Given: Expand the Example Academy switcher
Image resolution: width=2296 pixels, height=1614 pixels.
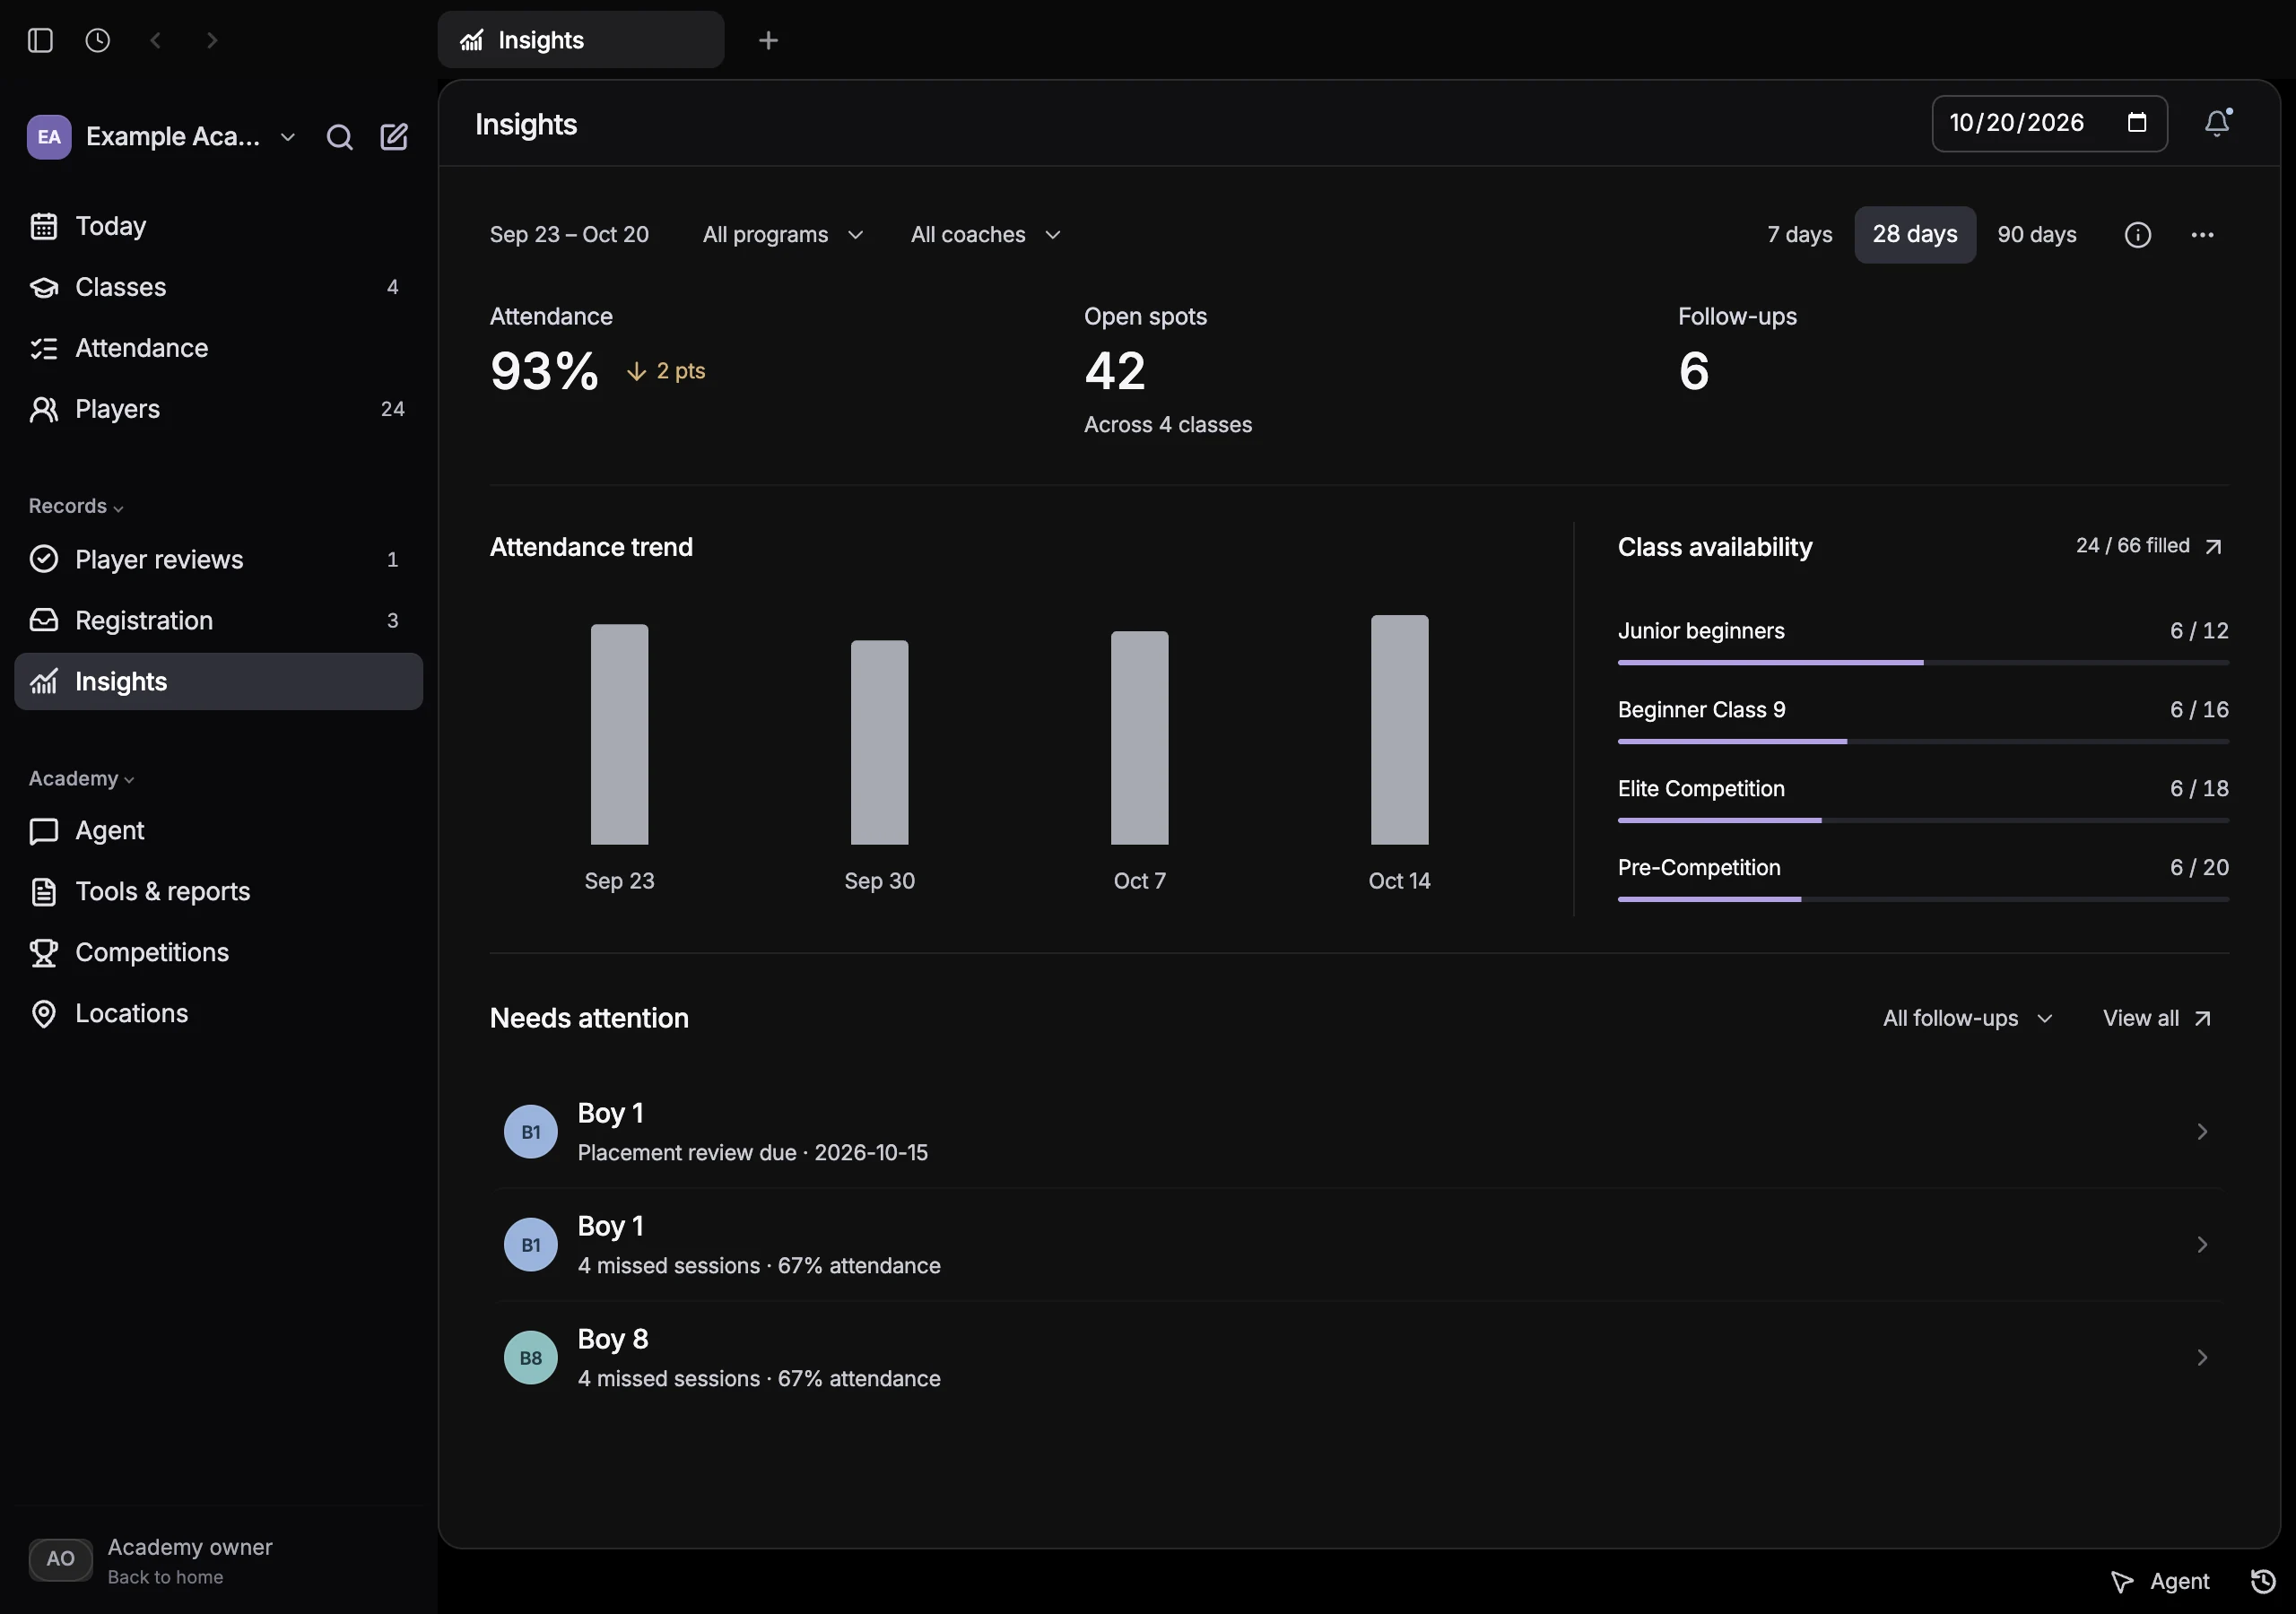Looking at the screenshot, I should [190, 137].
